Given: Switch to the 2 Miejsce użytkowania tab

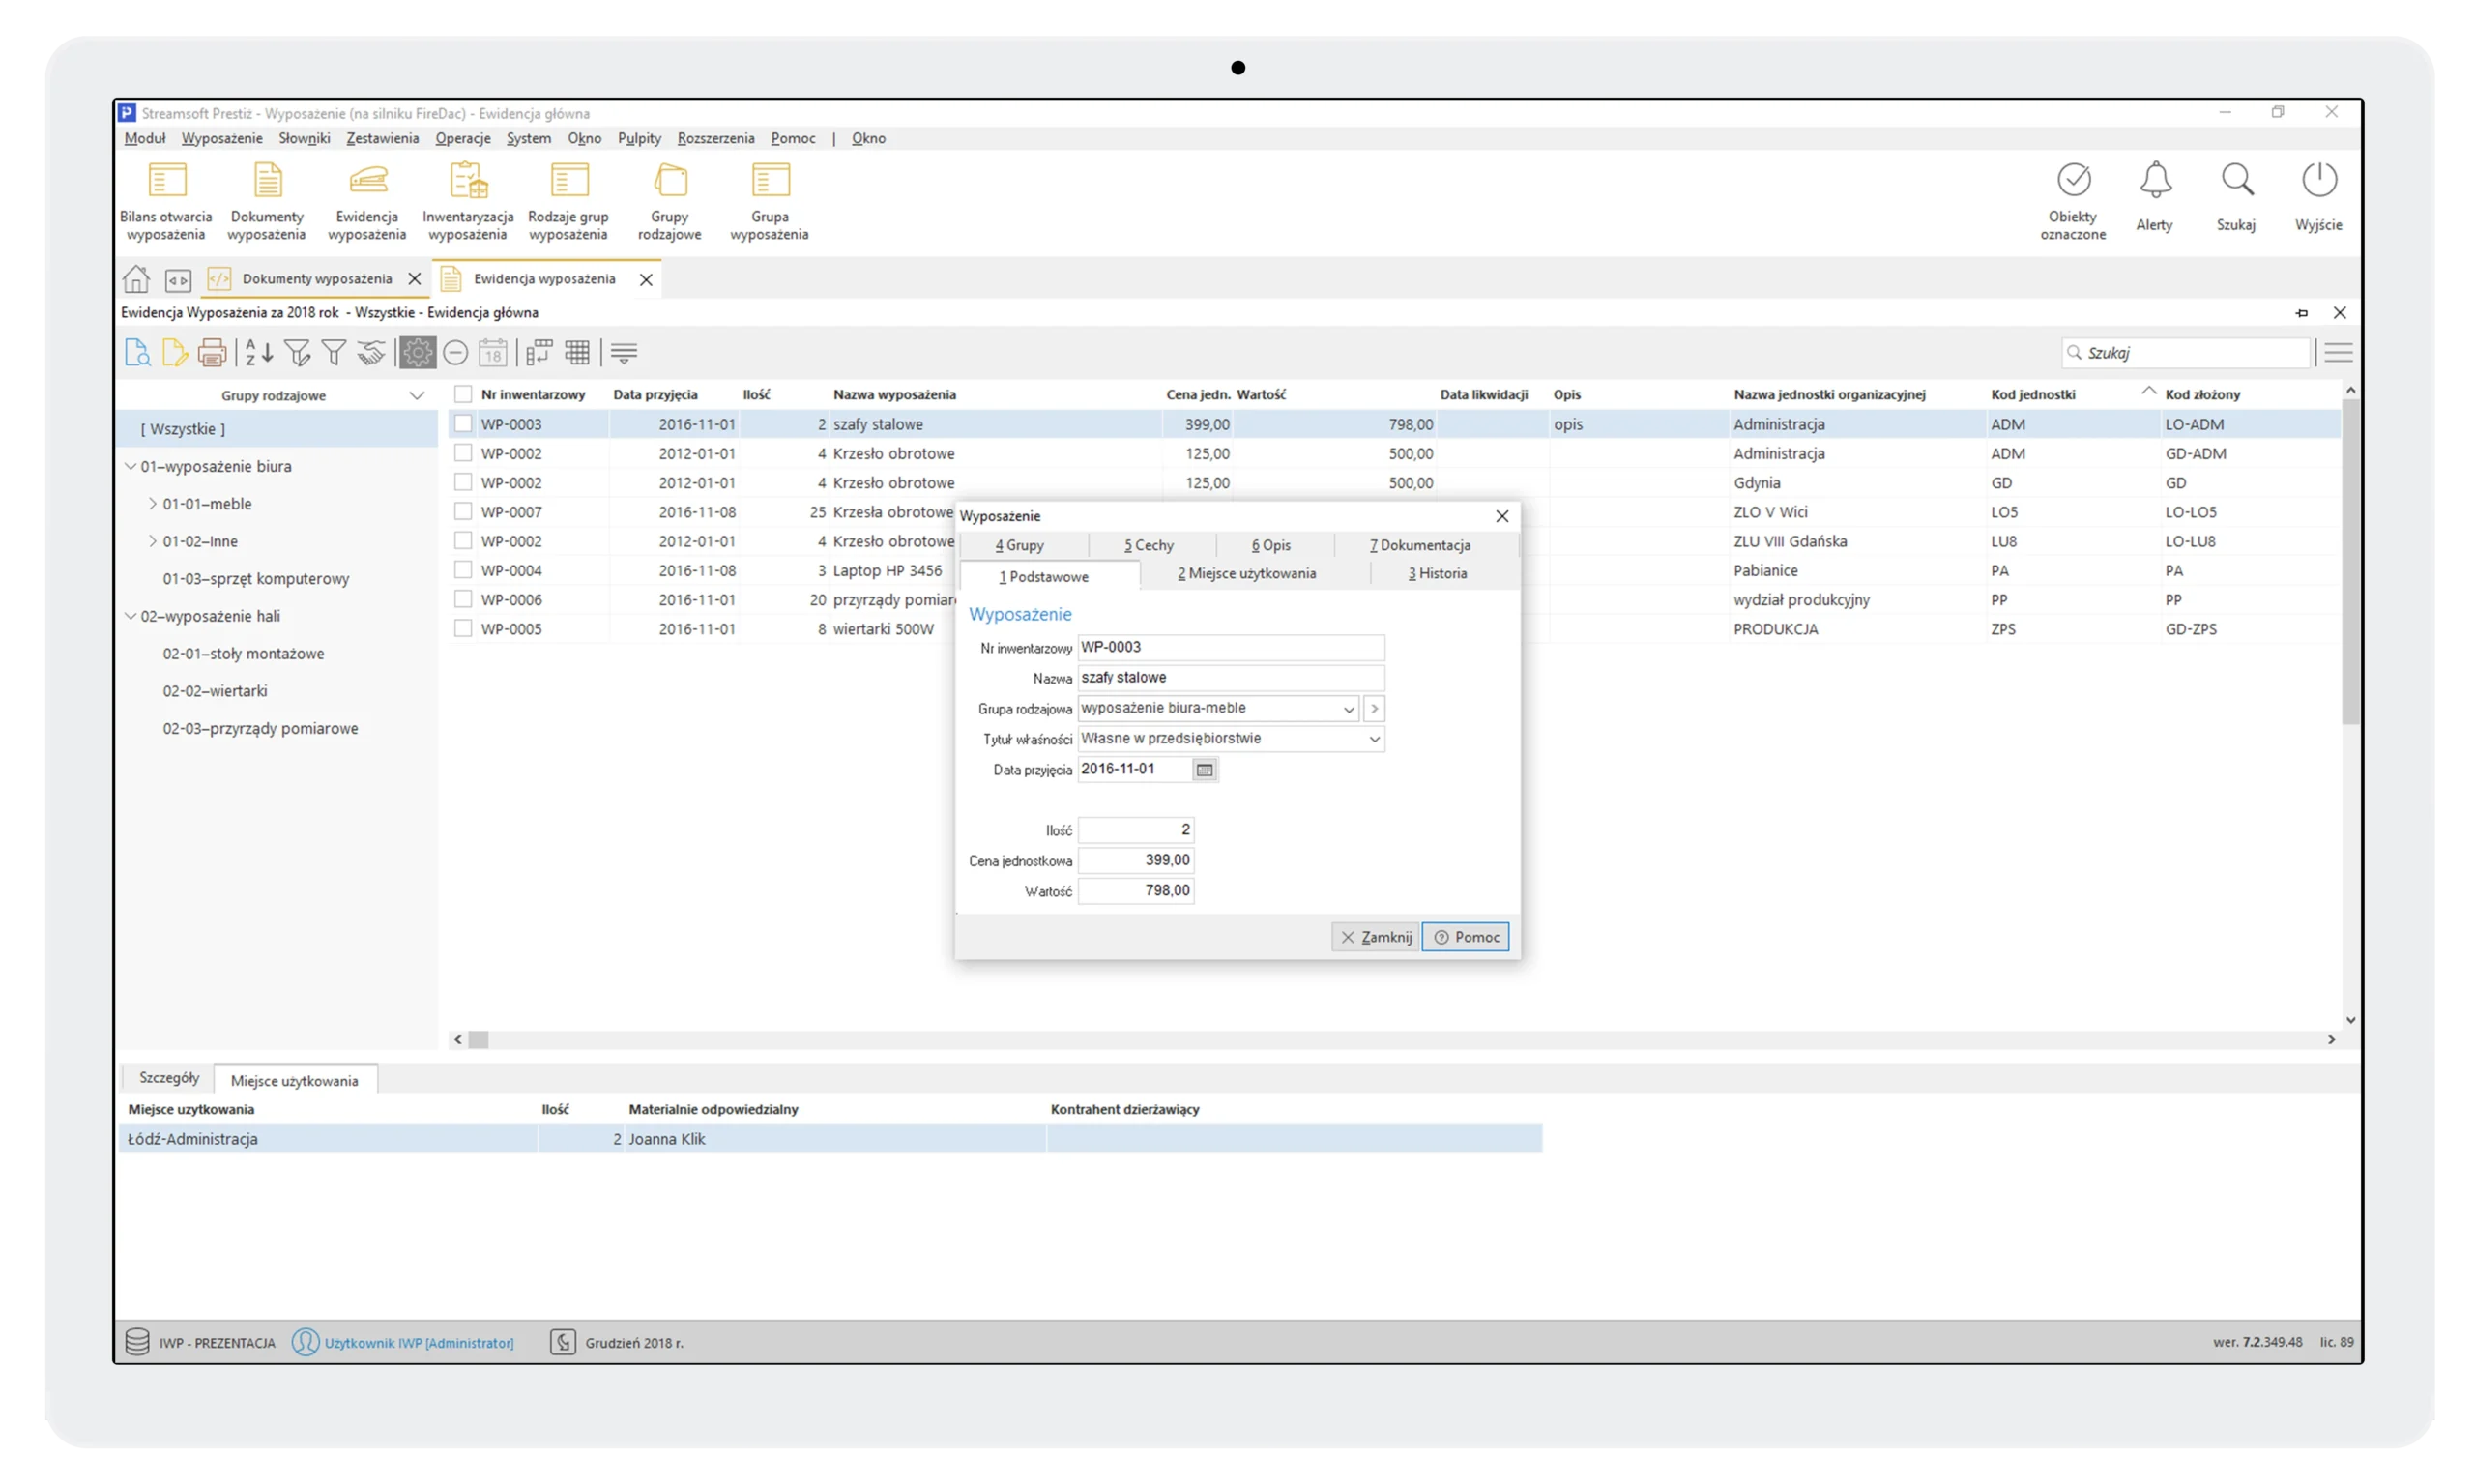Looking at the screenshot, I should 1246,573.
